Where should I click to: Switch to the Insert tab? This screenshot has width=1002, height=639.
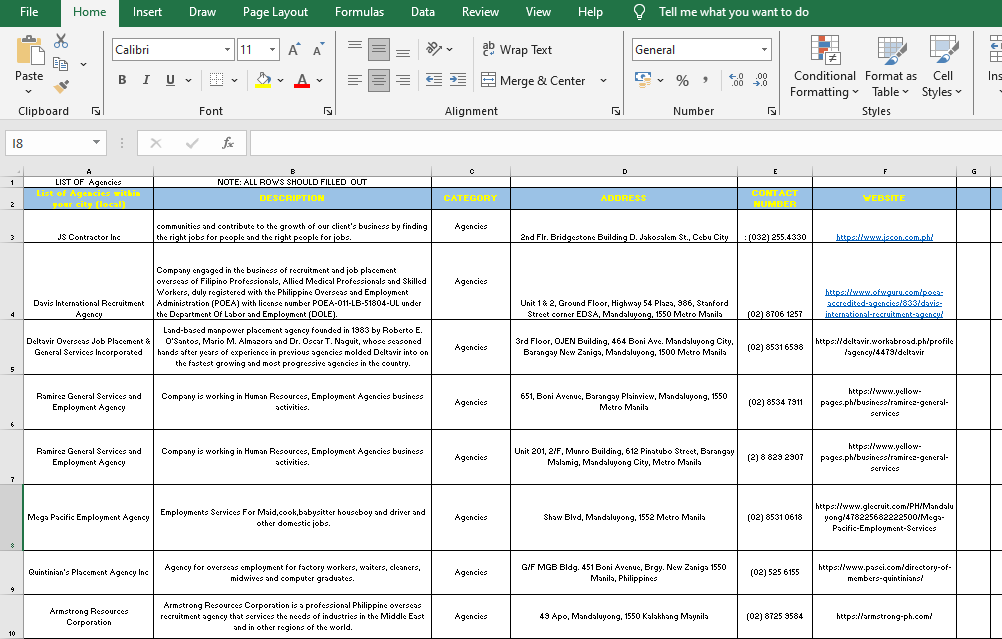147,12
